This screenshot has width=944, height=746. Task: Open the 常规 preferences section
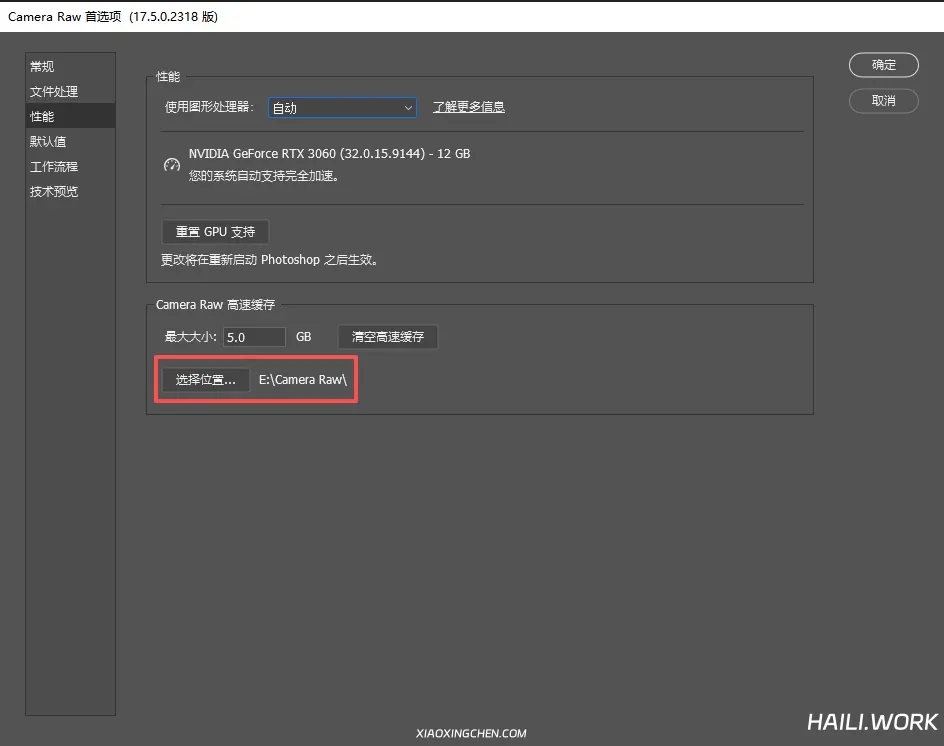42,67
